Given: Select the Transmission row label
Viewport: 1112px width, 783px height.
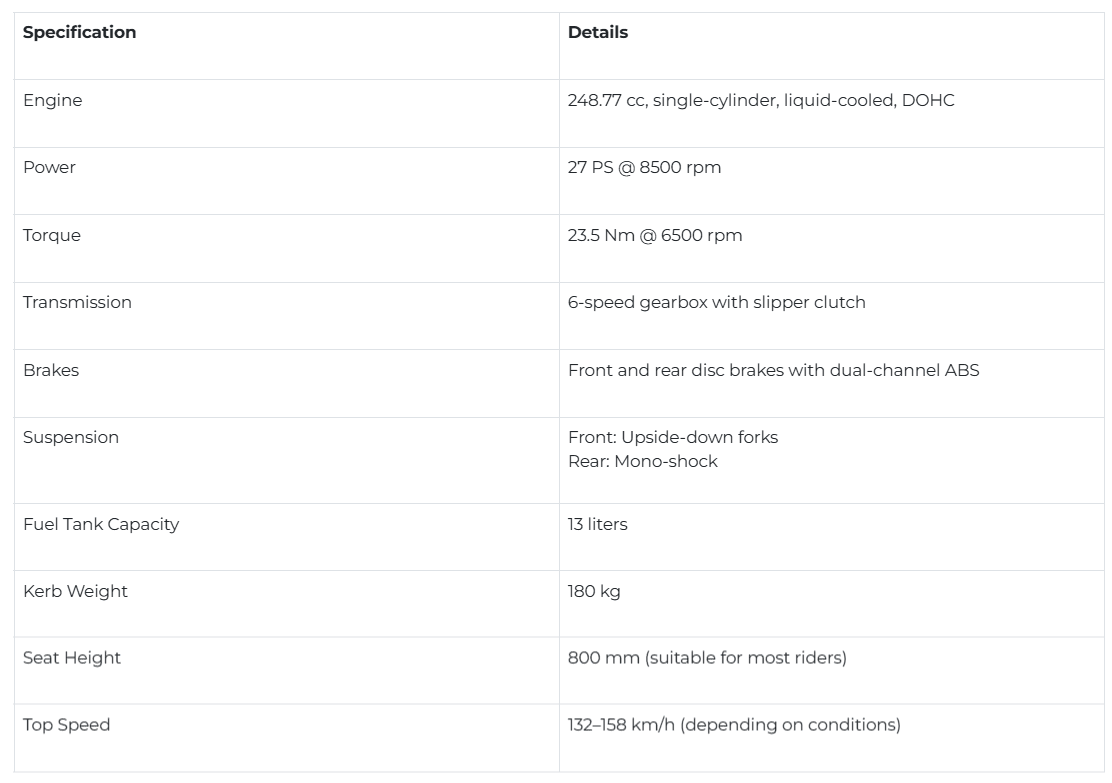Looking at the screenshot, I should (x=77, y=302).
